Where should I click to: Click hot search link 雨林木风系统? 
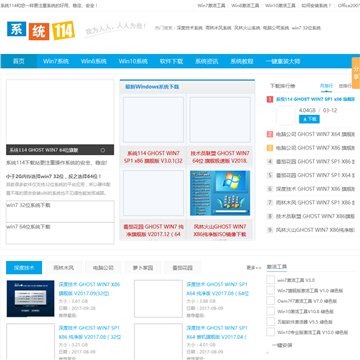point(218,28)
